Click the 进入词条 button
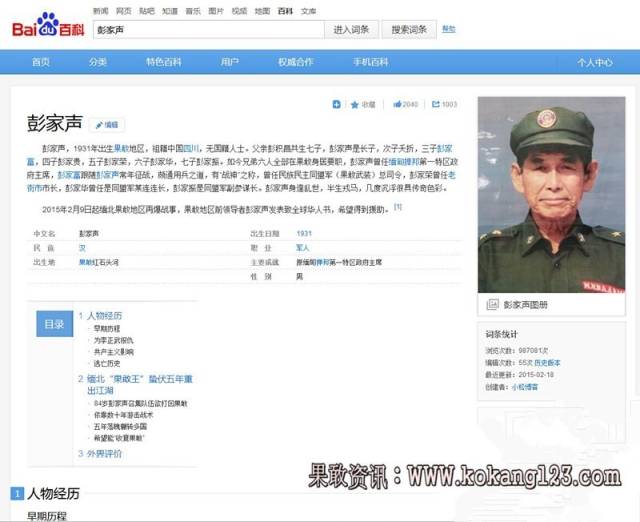 pyautogui.click(x=351, y=30)
